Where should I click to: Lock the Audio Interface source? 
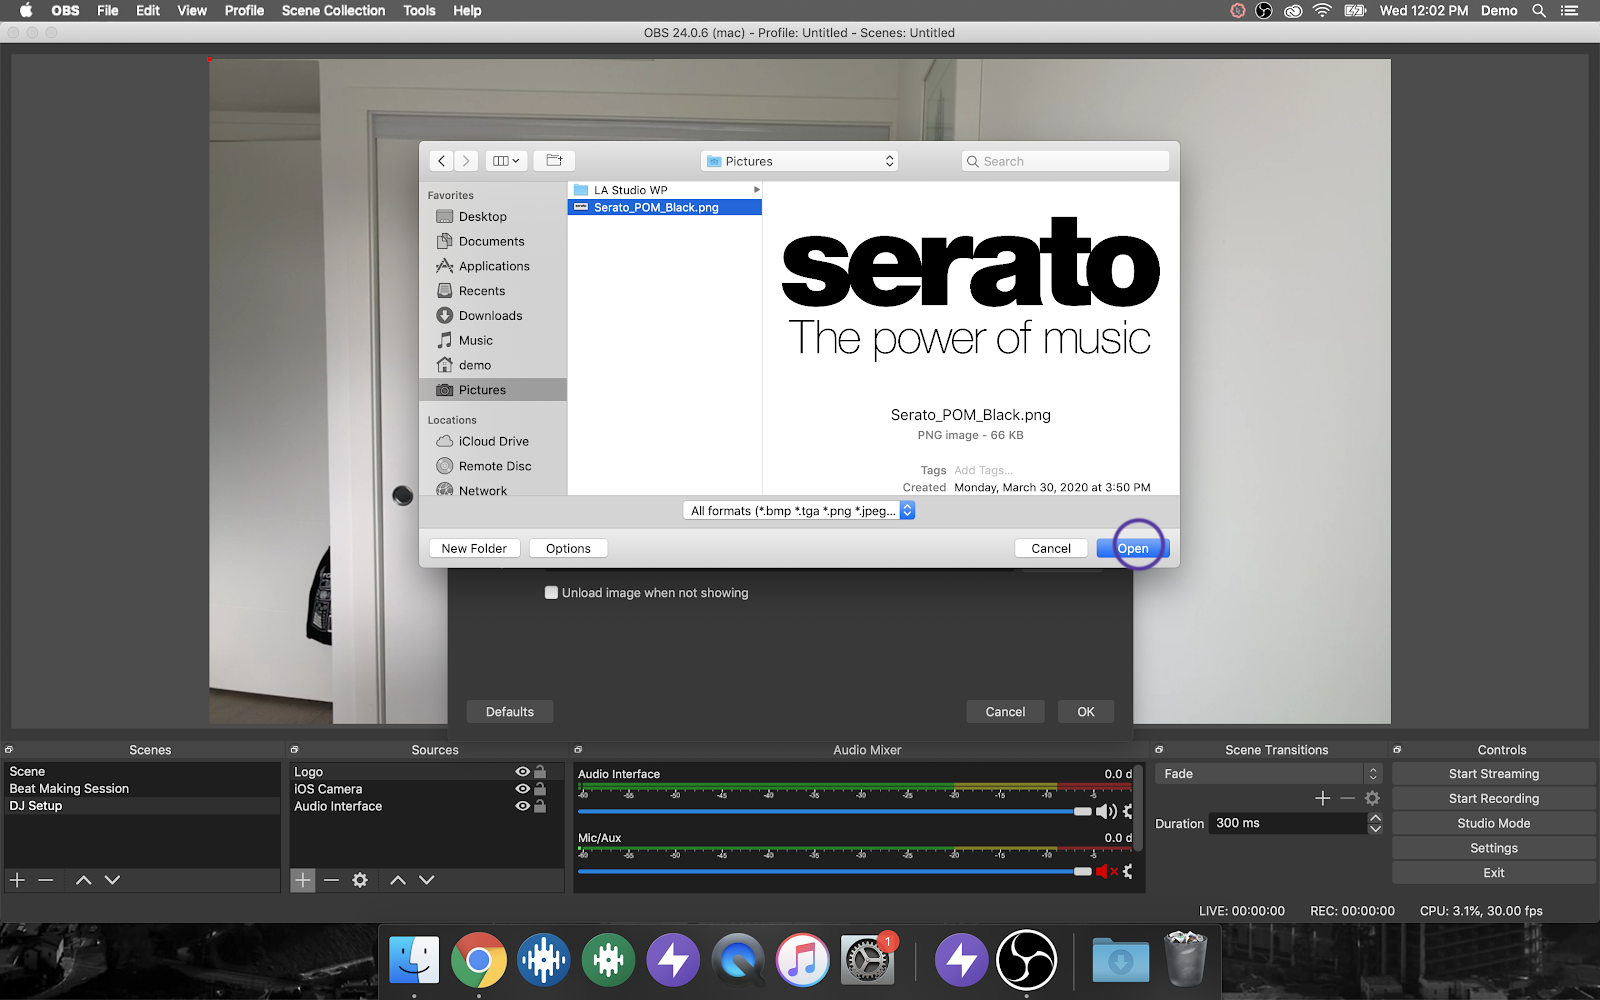pos(540,806)
